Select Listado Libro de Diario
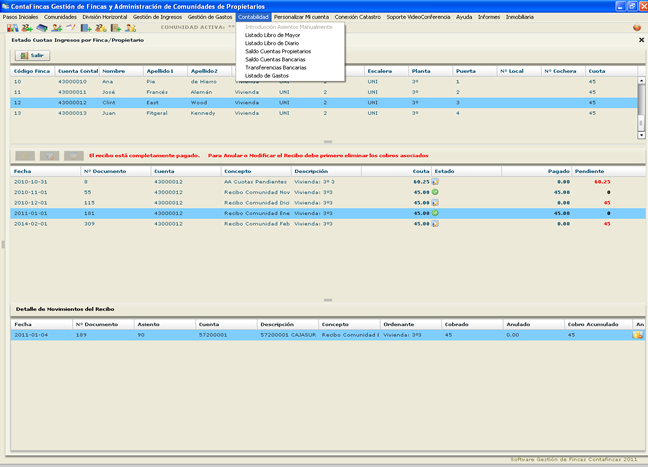Viewport: 648px width, 467px height. pyautogui.click(x=291, y=43)
